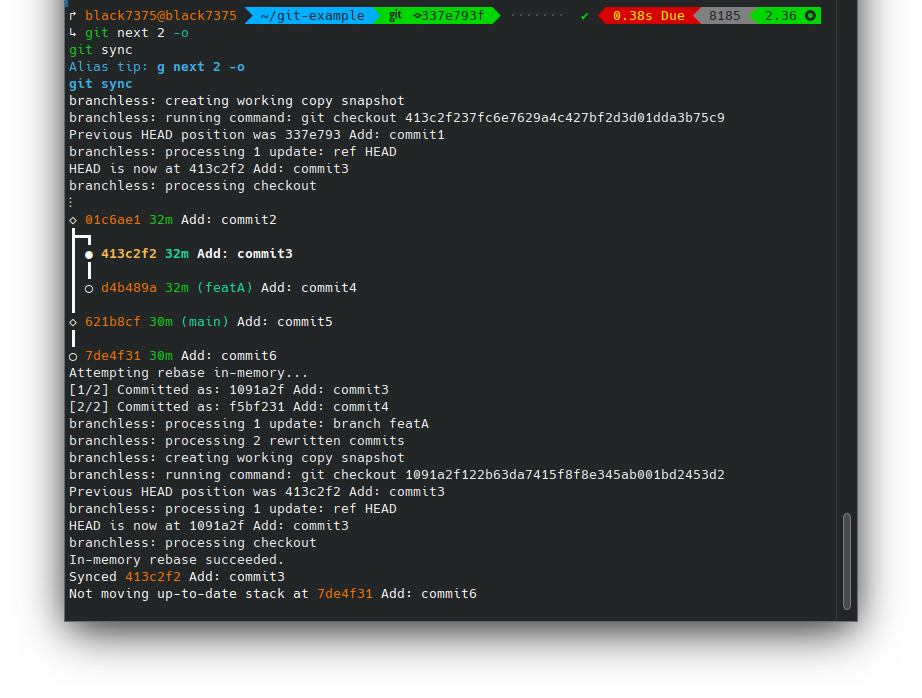Click commit hash 01c6ae1
The width and height of the screenshot is (922, 698).
coord(113,220)
